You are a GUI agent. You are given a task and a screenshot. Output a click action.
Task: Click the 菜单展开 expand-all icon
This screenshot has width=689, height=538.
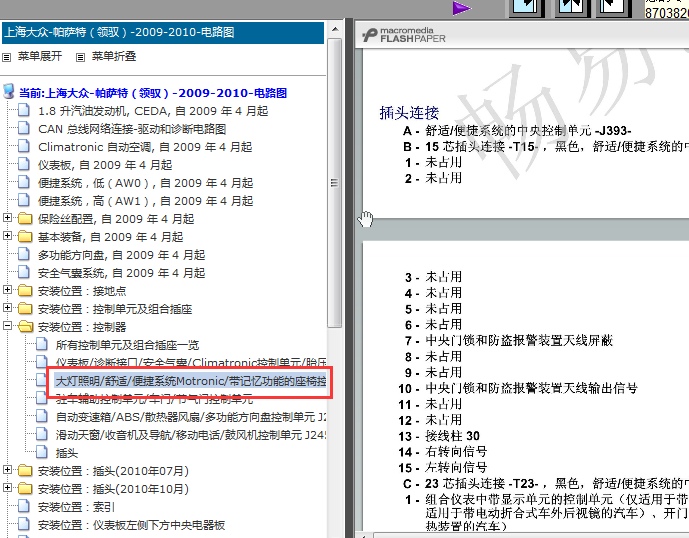click(x=7, y=57)
